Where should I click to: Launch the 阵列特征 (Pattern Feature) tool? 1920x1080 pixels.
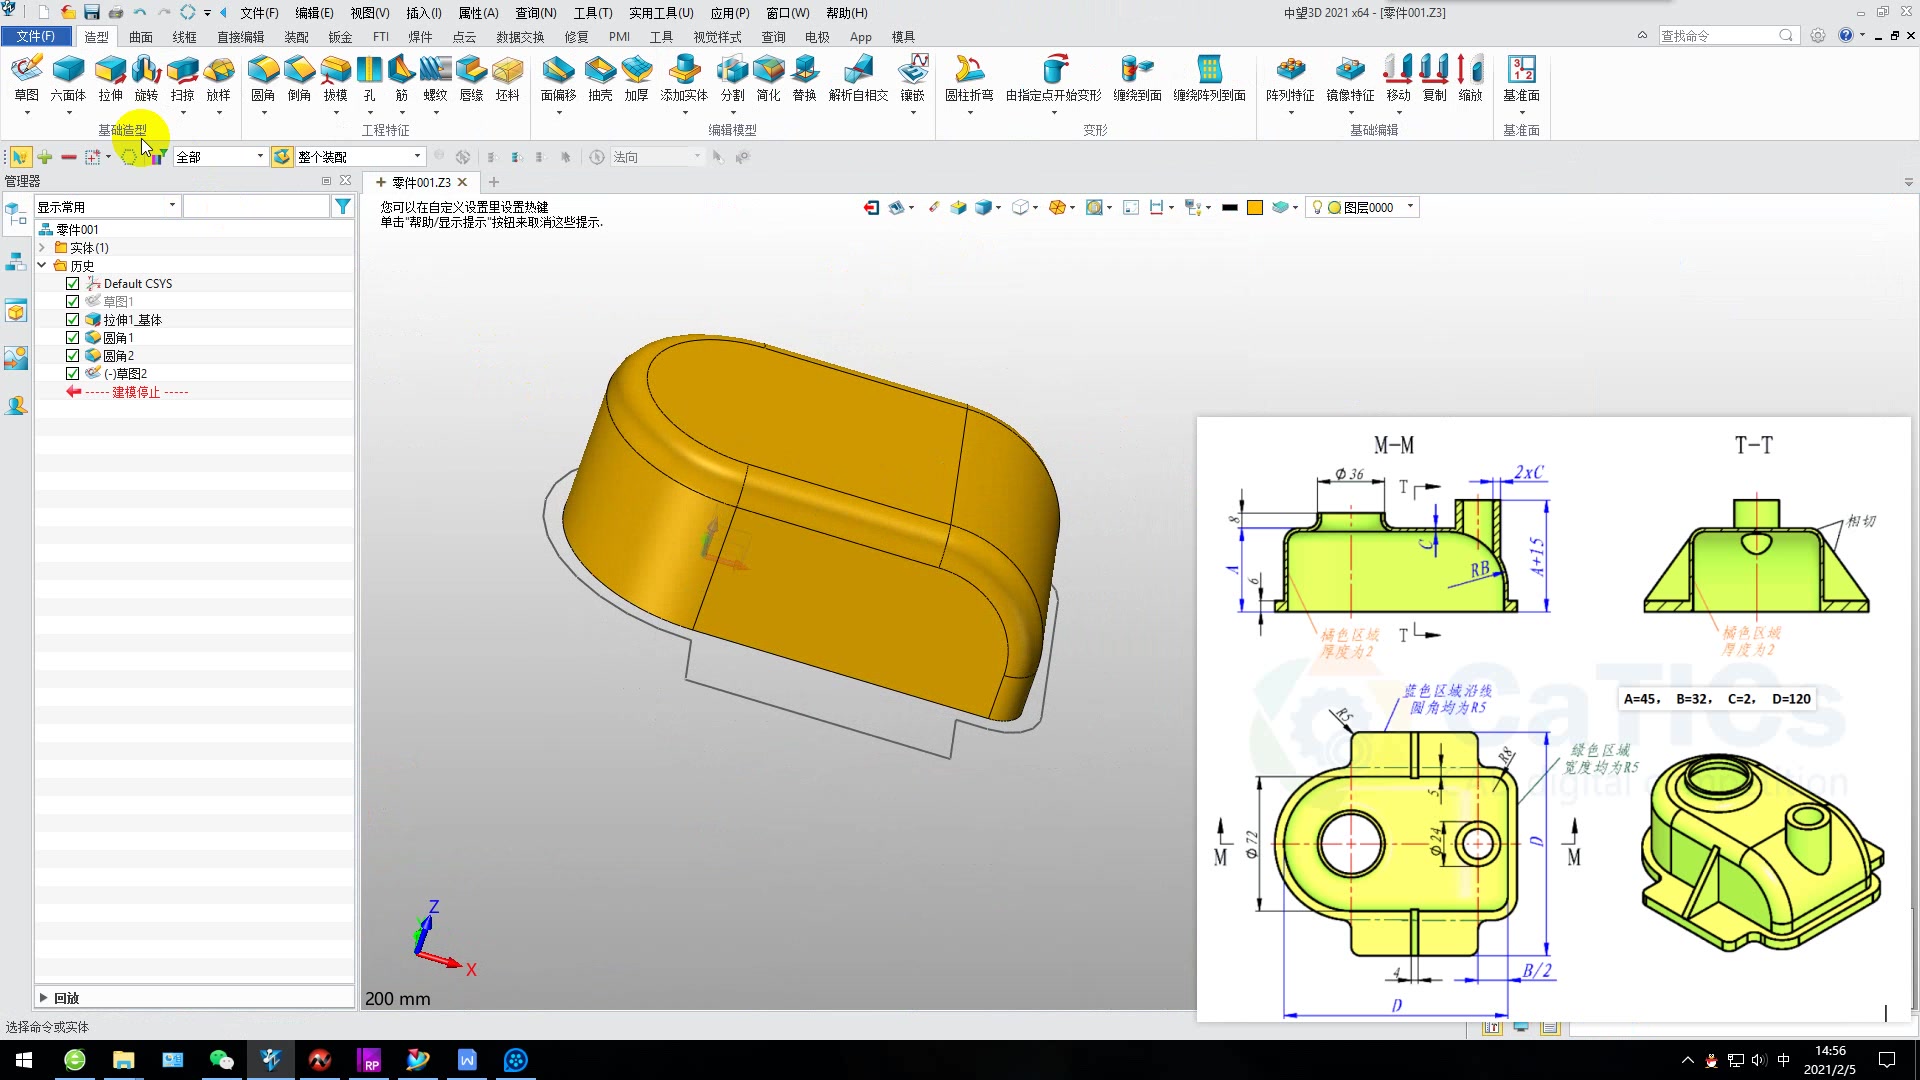tap(1292, 80)
